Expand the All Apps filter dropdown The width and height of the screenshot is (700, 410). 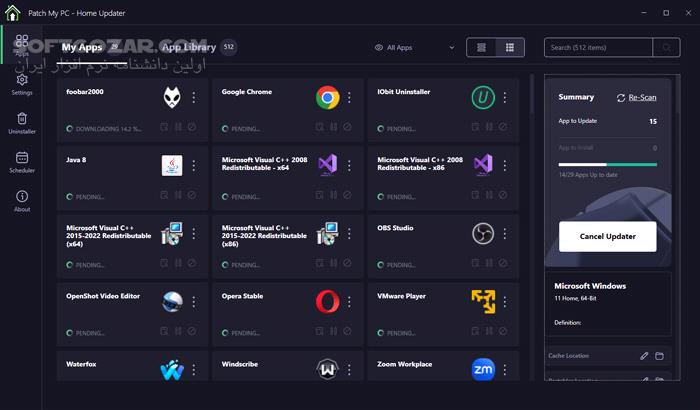click(x=414, y=47)
